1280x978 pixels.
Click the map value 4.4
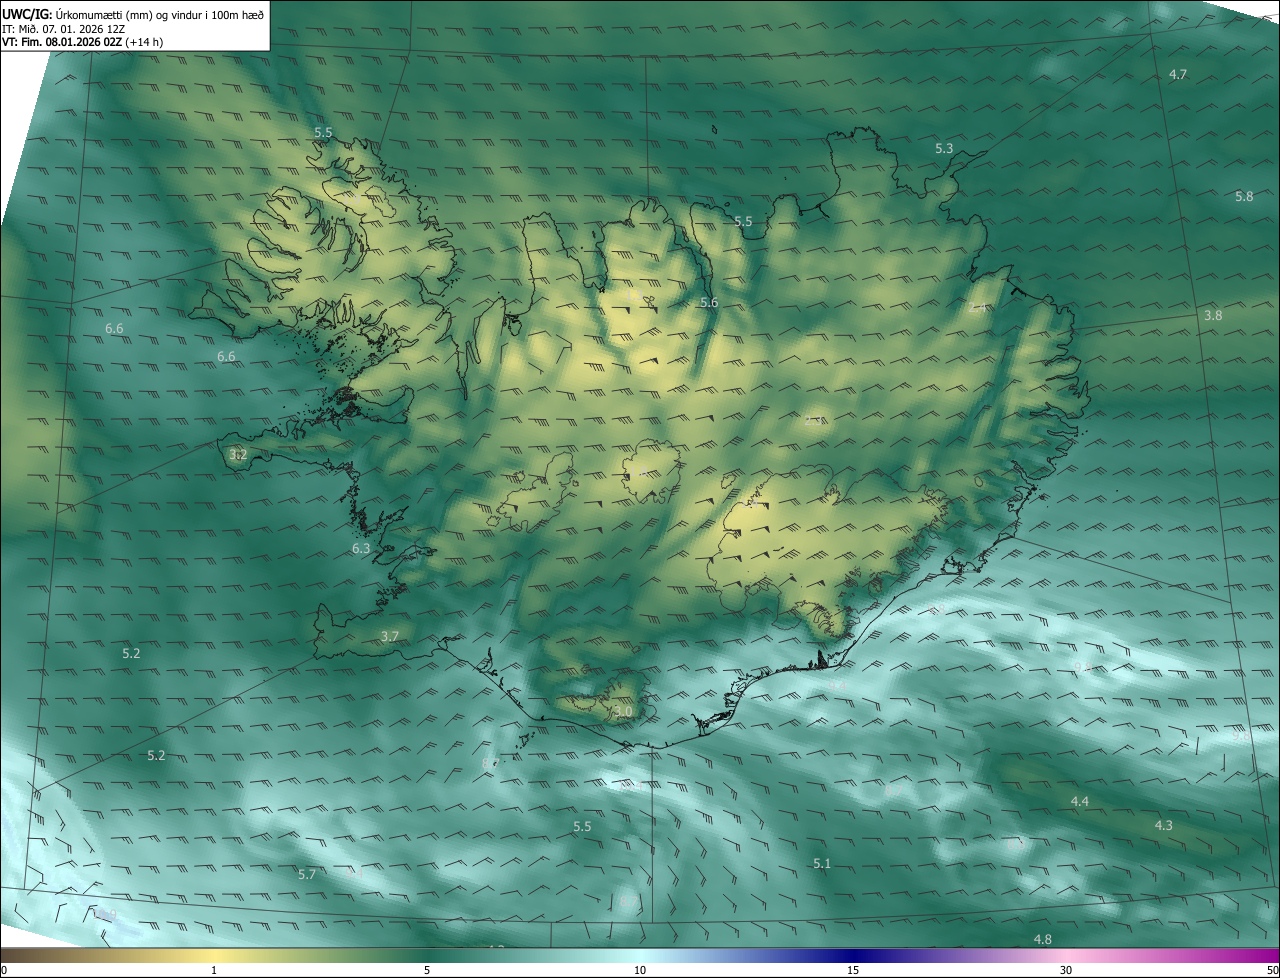click(1080, 802)
